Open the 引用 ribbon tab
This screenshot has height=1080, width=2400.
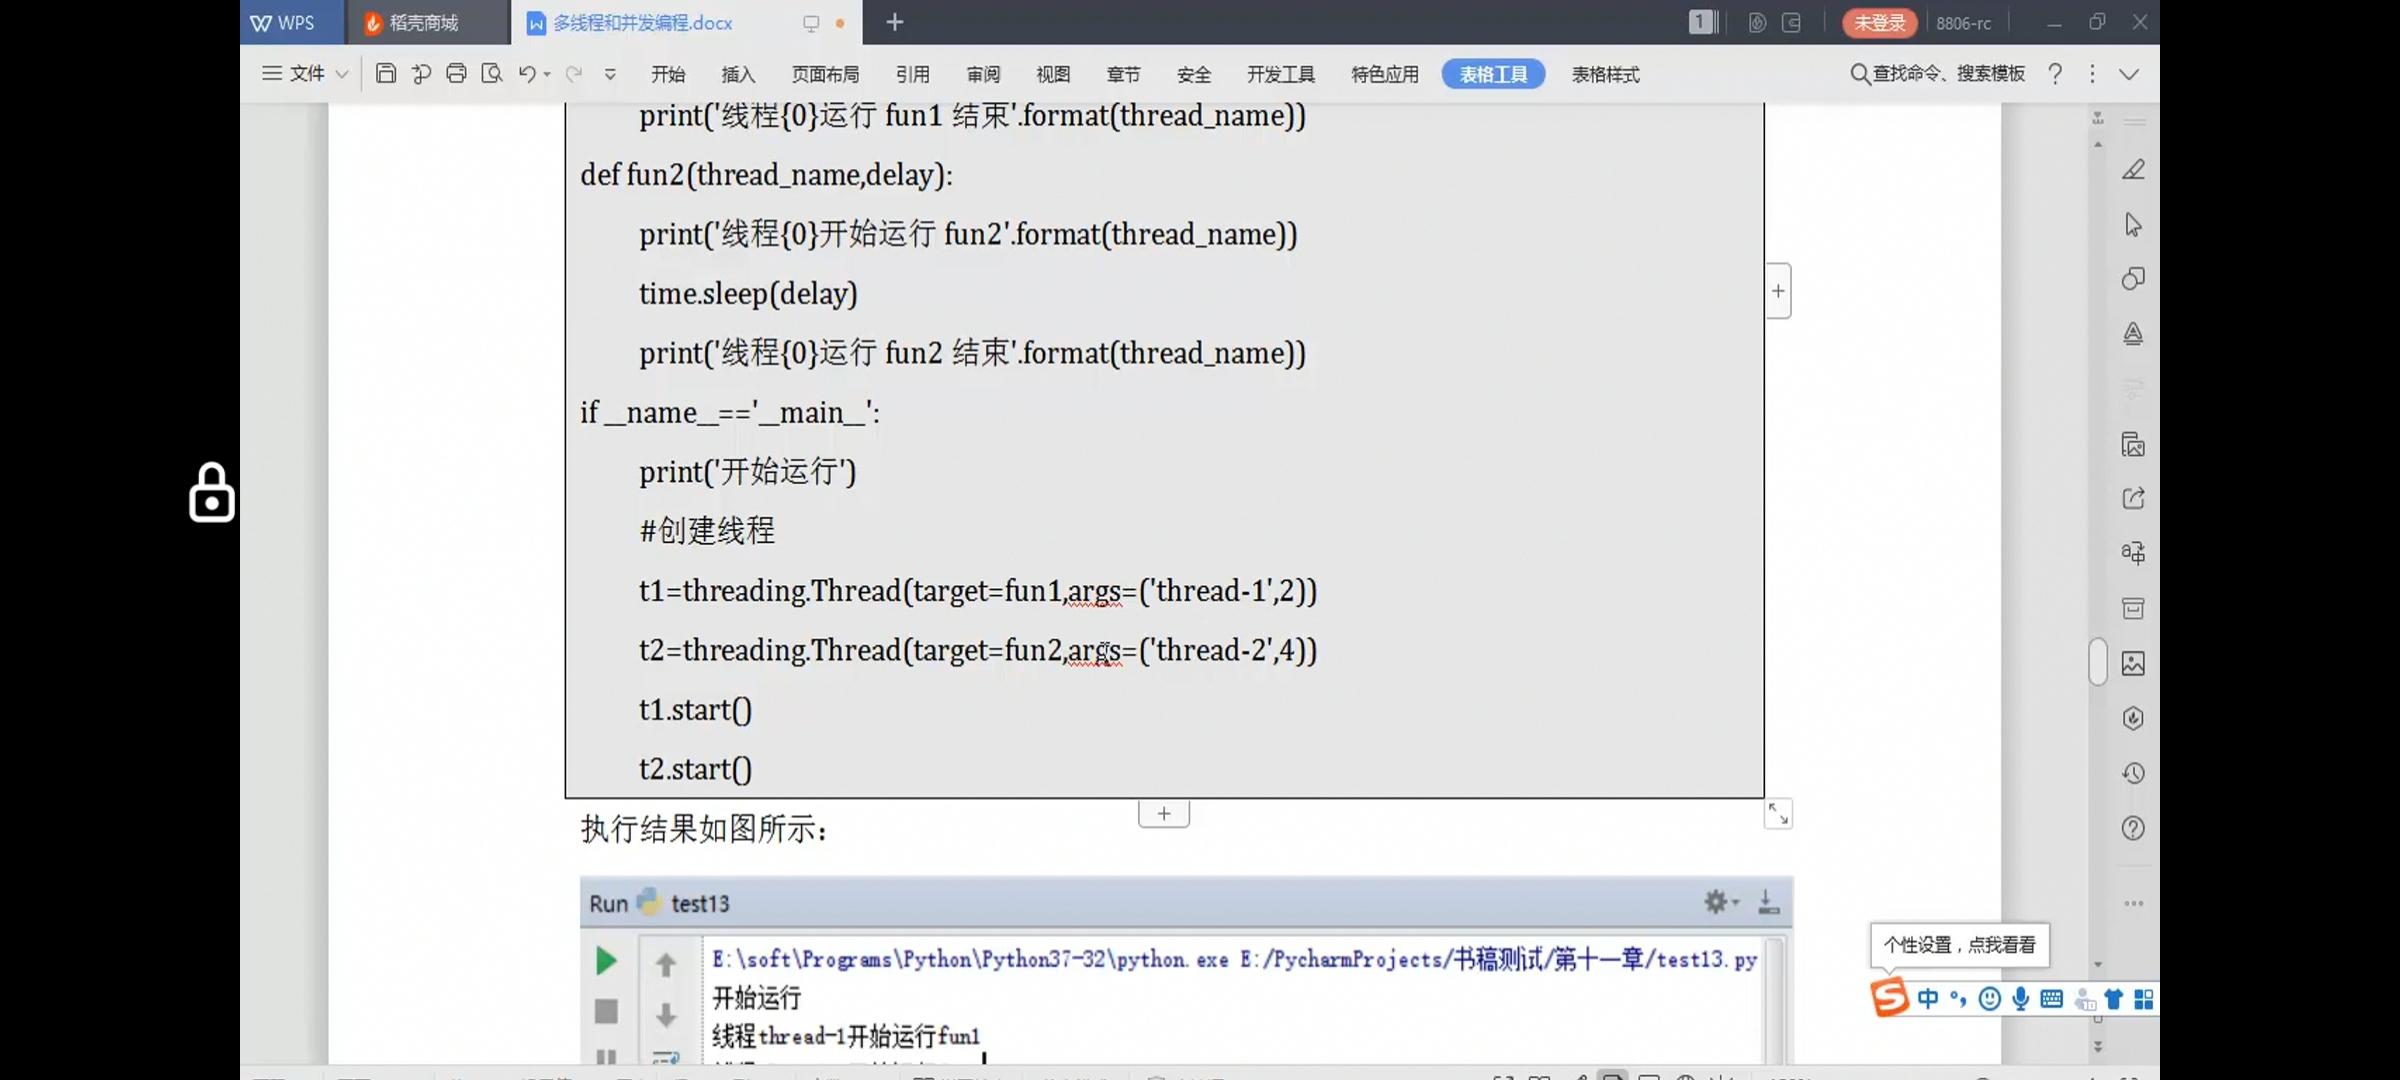[912, 74]
